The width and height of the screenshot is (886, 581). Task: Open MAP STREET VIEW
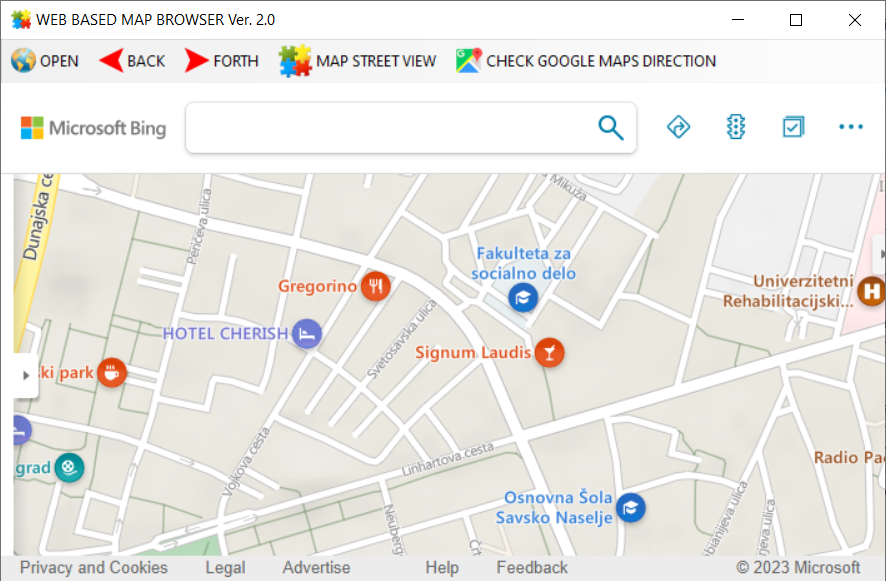pyautogui.click(x=357, y=61)
